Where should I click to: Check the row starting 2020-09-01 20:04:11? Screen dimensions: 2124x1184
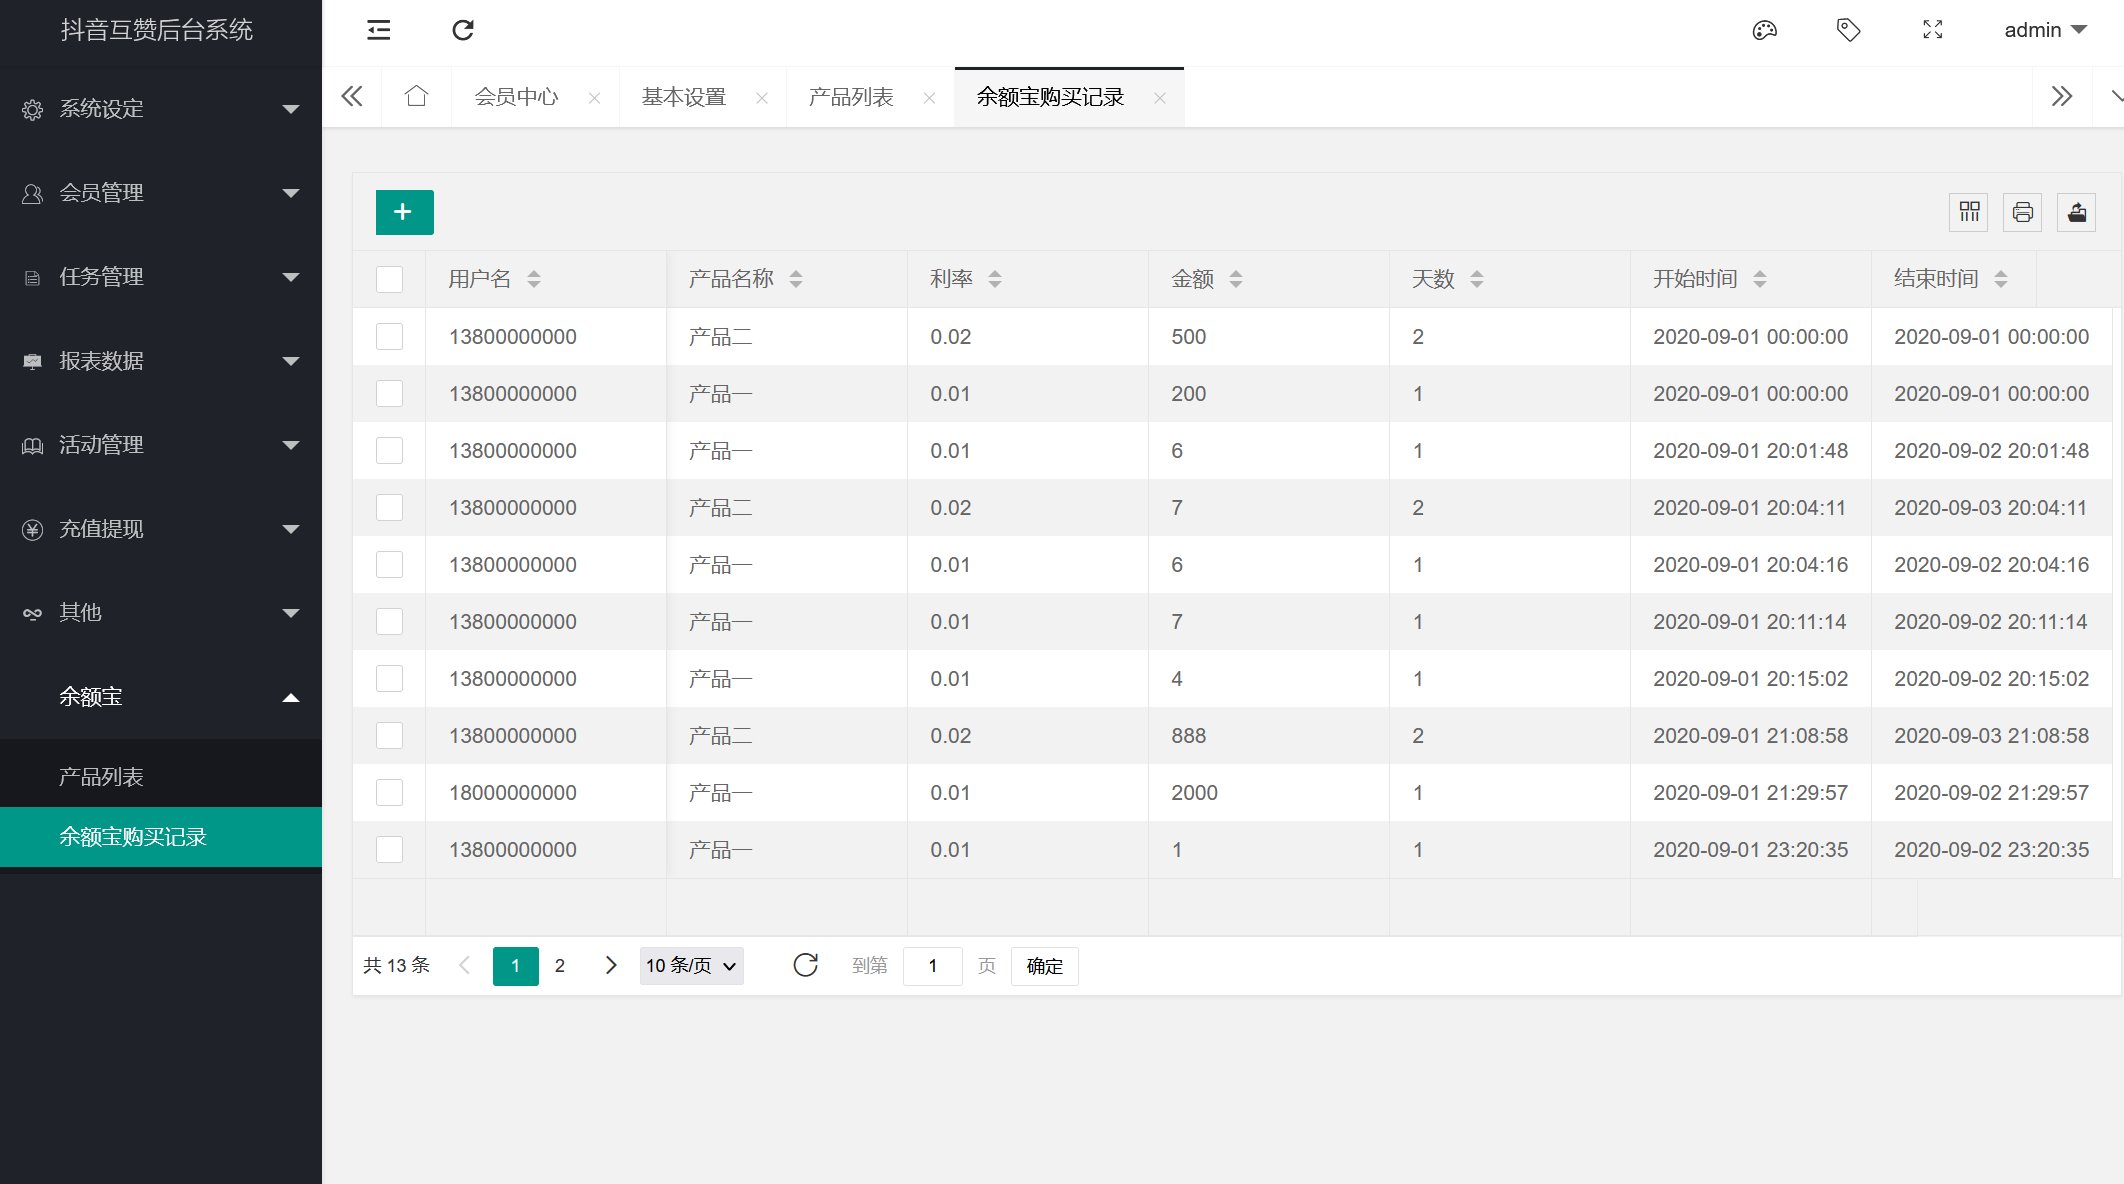(x=389, y=507)
